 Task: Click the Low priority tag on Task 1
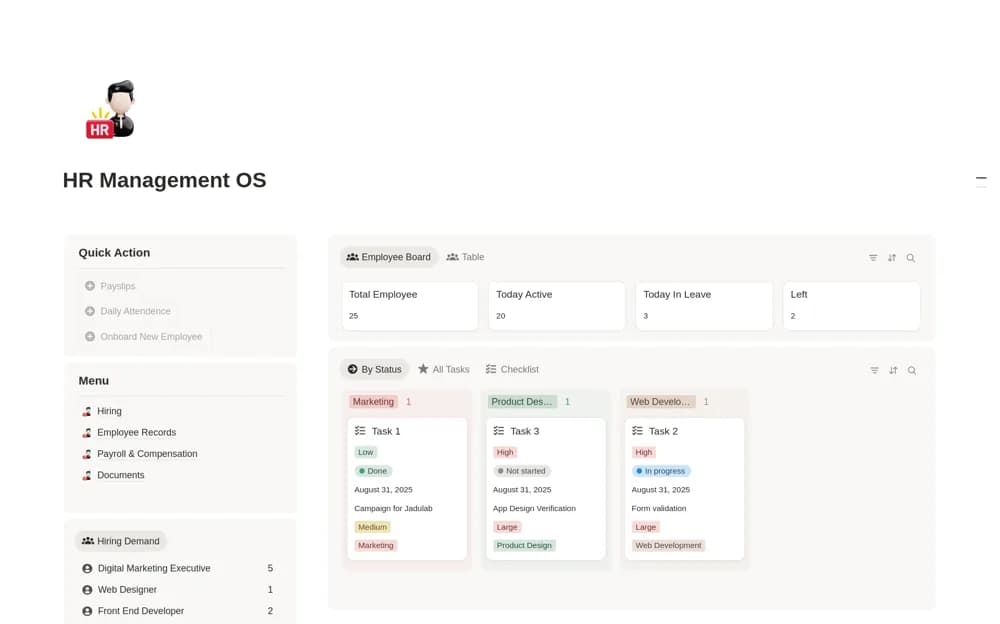coord(365,452)
